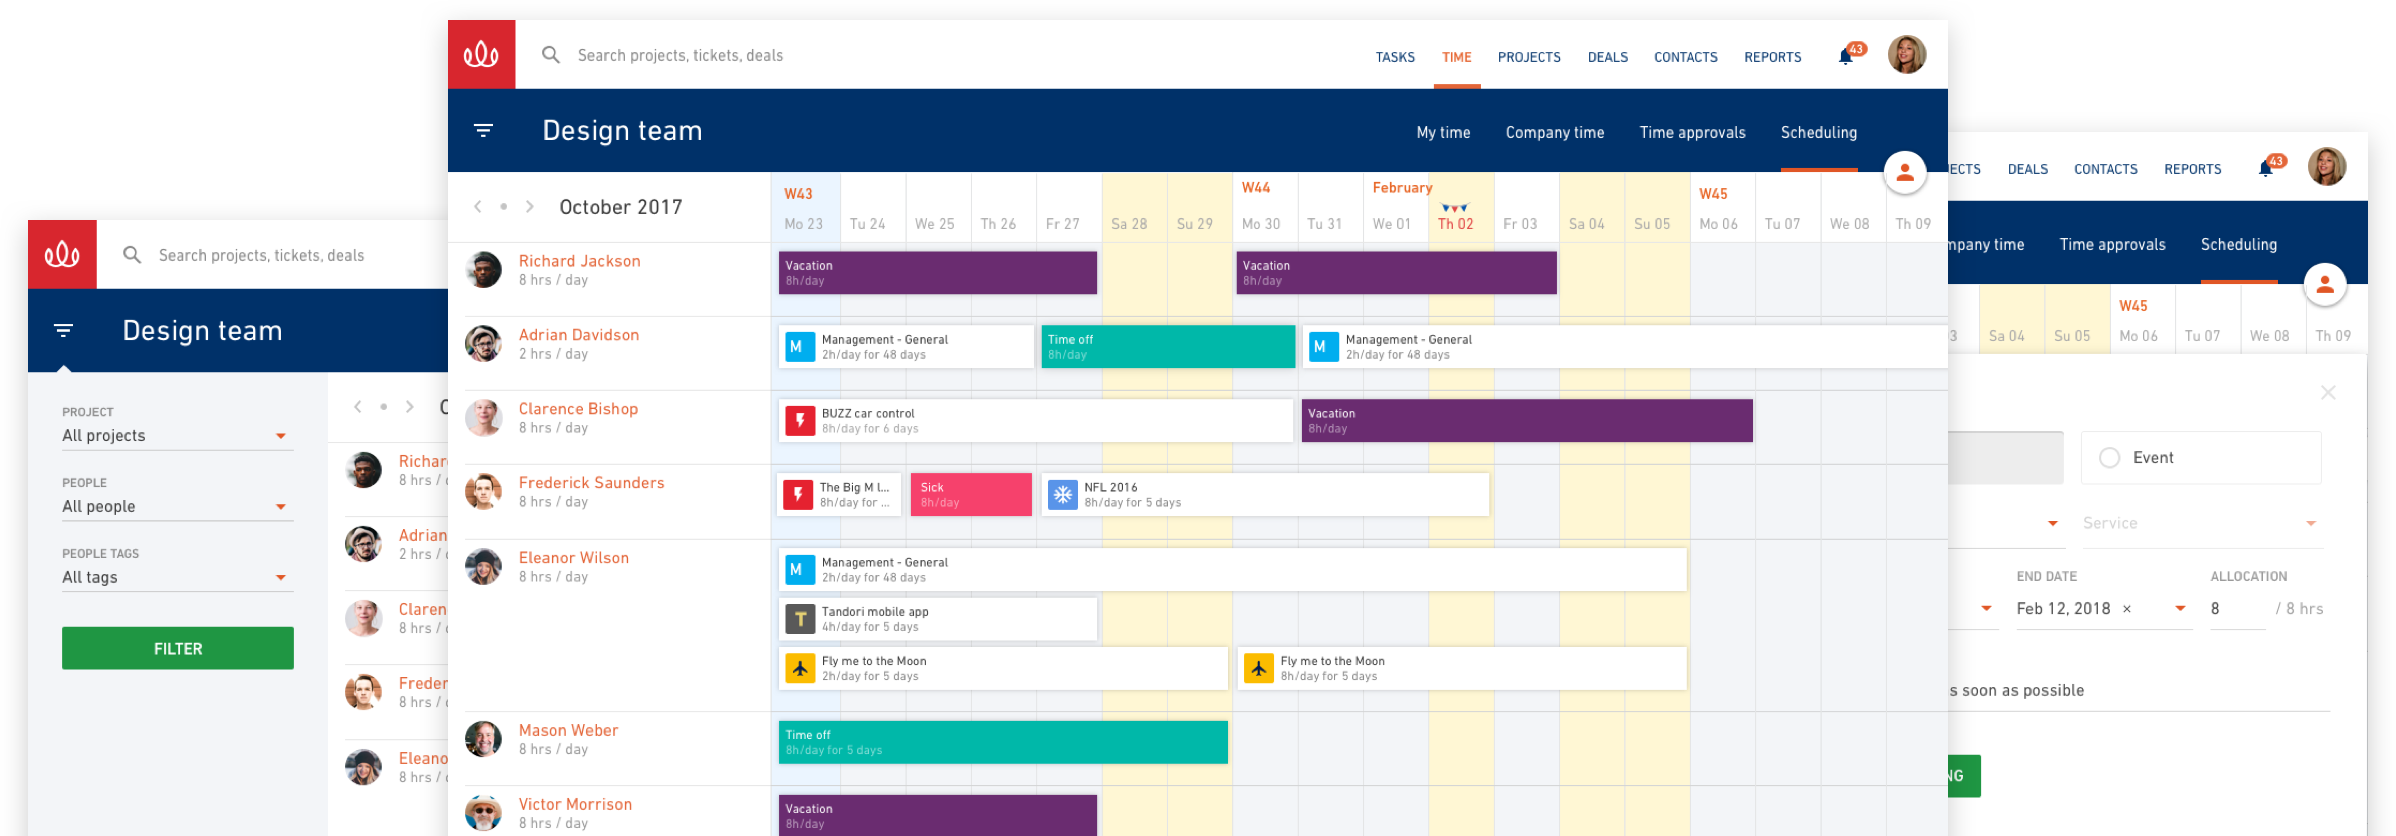2396x836 pixels.
Task: Switch to Time approvals in right window
Action: click(2112, 244)
